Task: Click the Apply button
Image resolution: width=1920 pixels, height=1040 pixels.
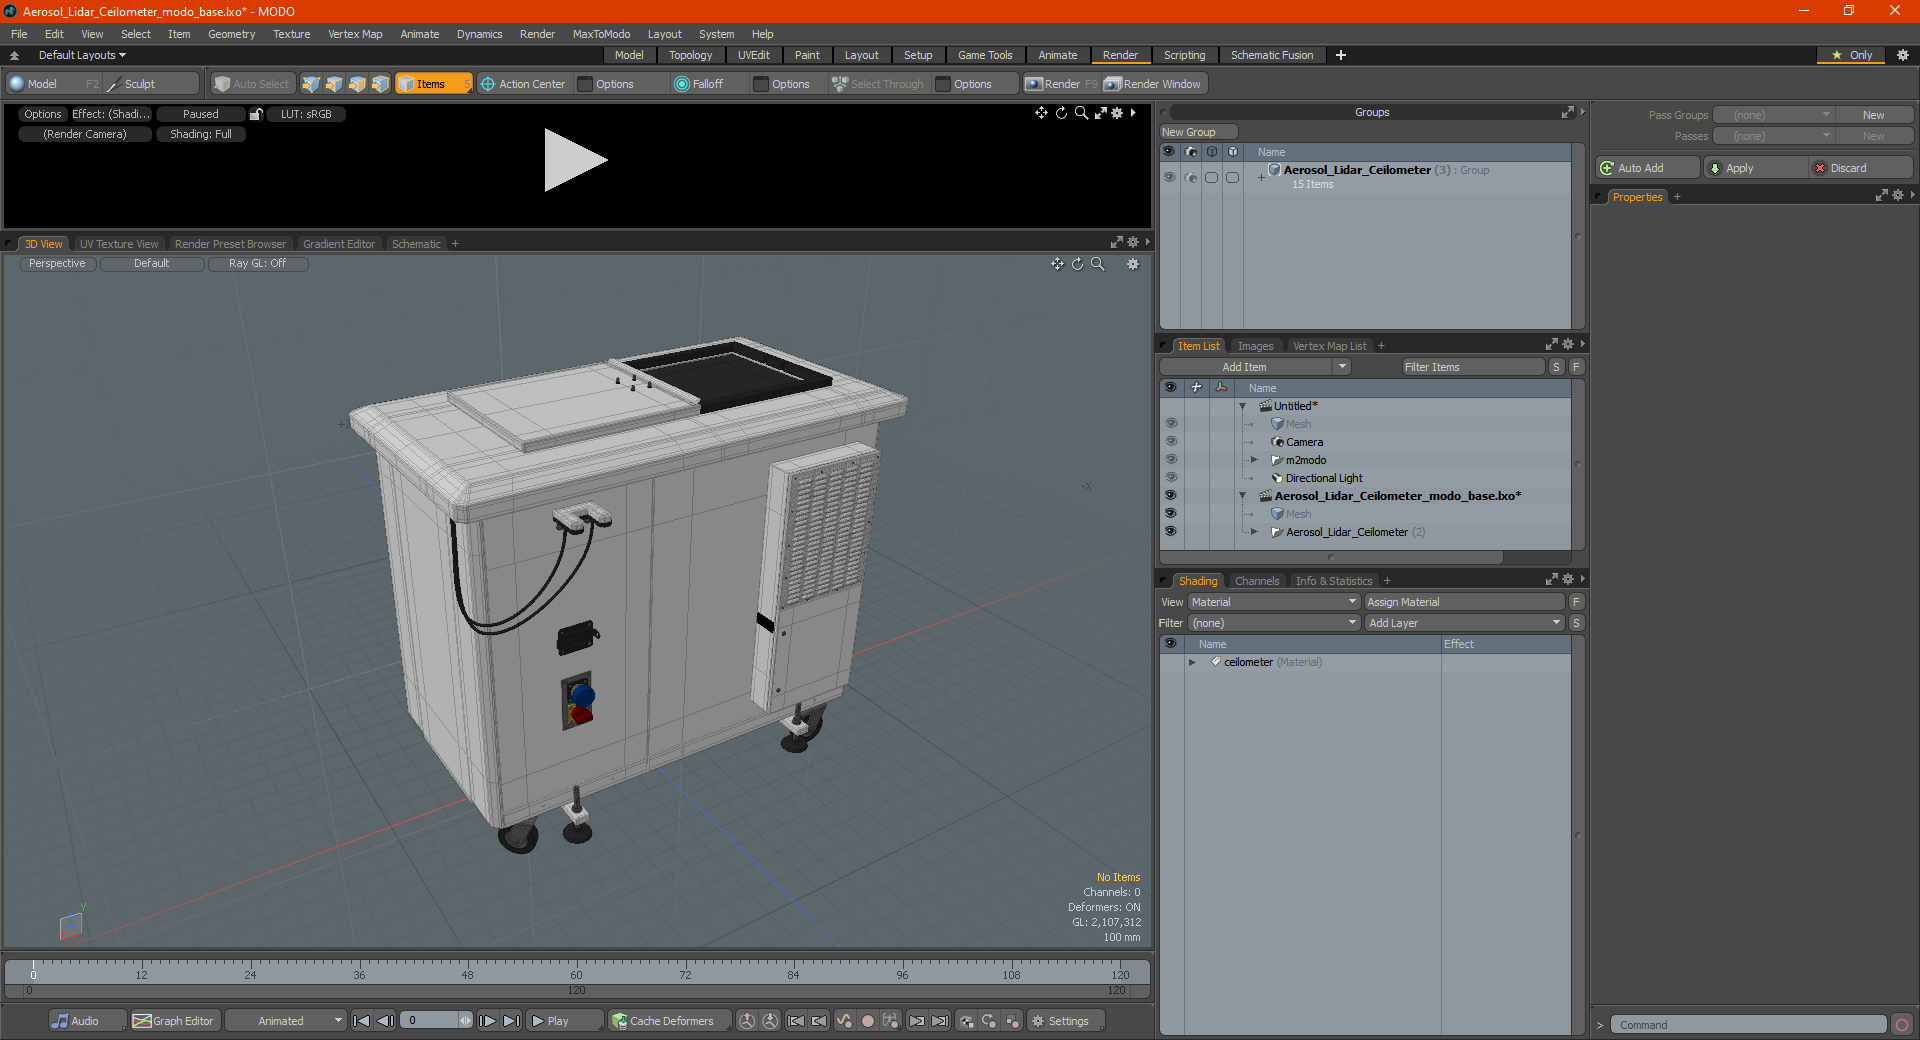Action: (1755, 168)
